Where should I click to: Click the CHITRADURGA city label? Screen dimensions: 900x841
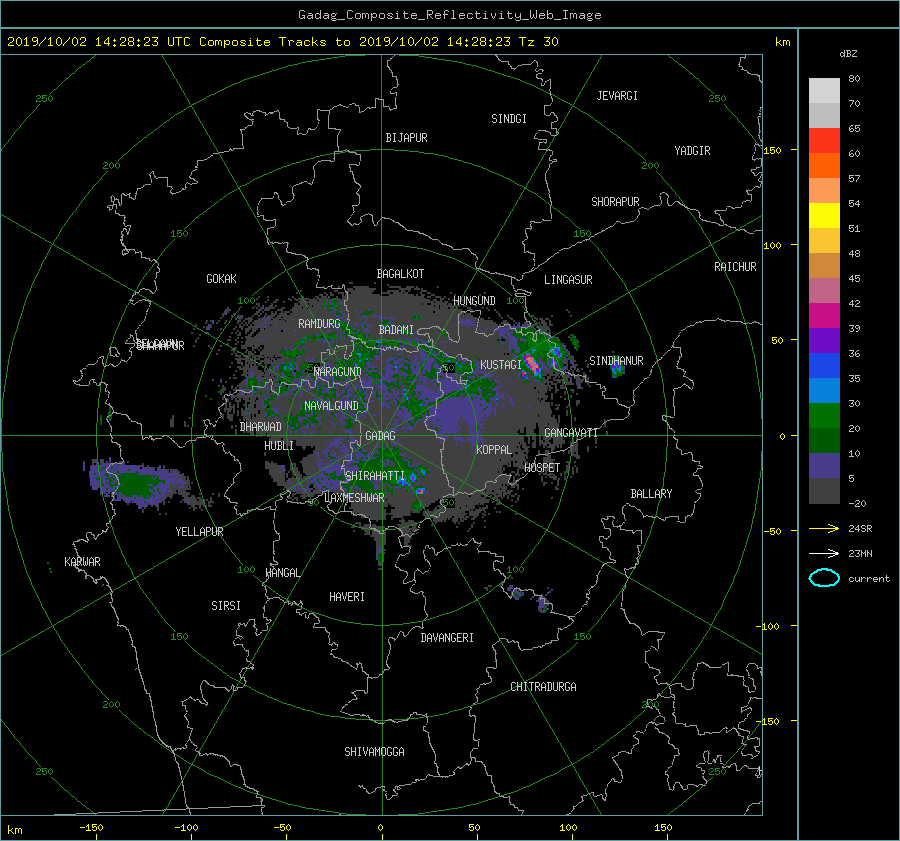tap(543, 687)
